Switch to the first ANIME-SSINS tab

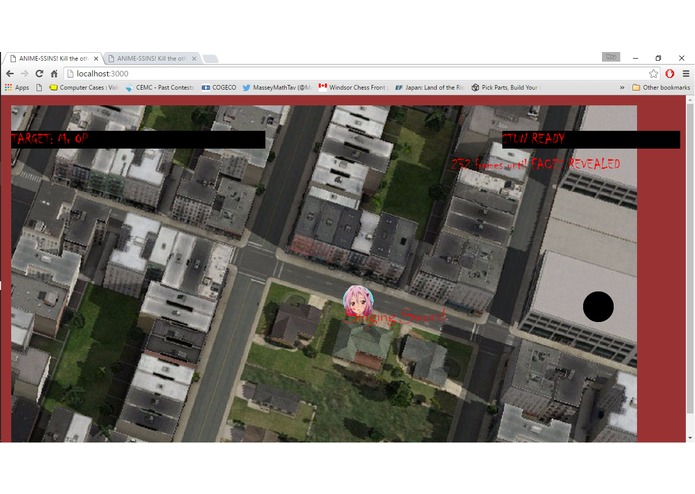(x=52, y=58)
